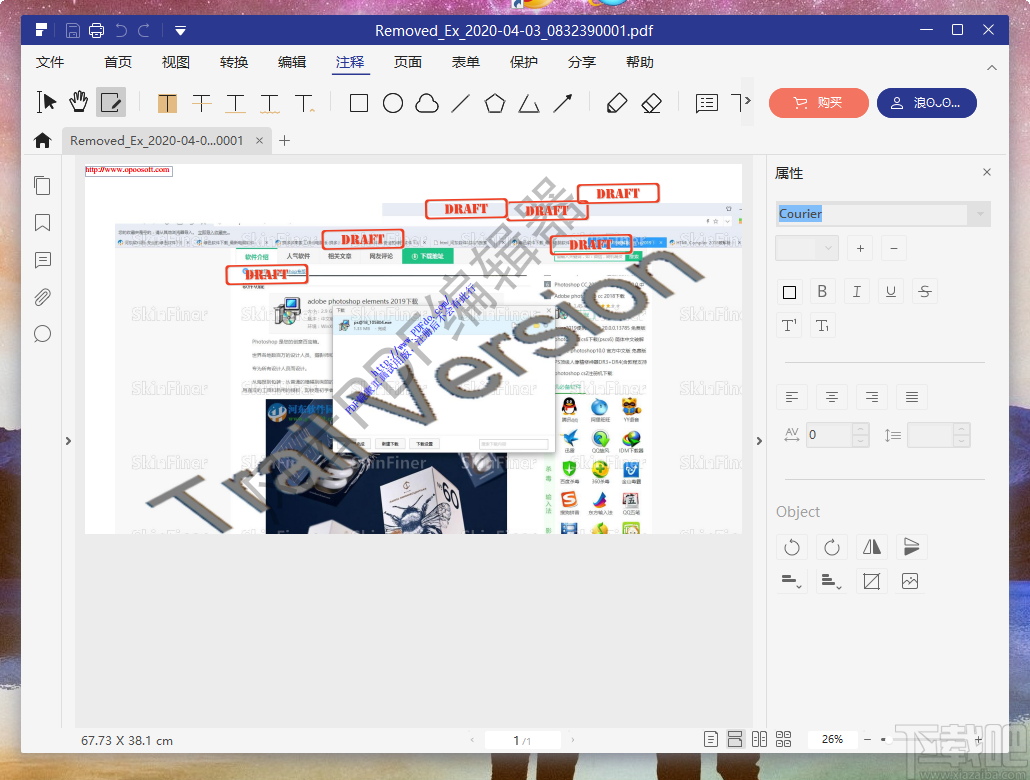
Task: Toggle superscript formatting
Action: point(789,325)
